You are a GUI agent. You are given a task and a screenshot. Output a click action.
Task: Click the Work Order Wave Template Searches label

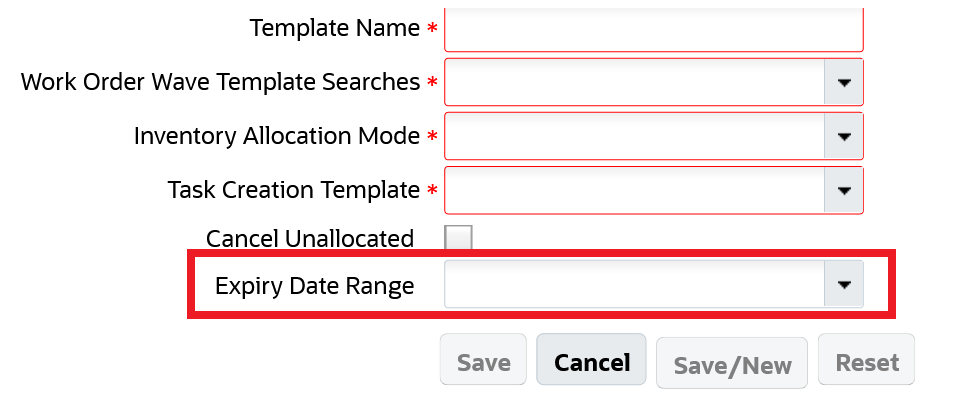(x=220, y=82)
